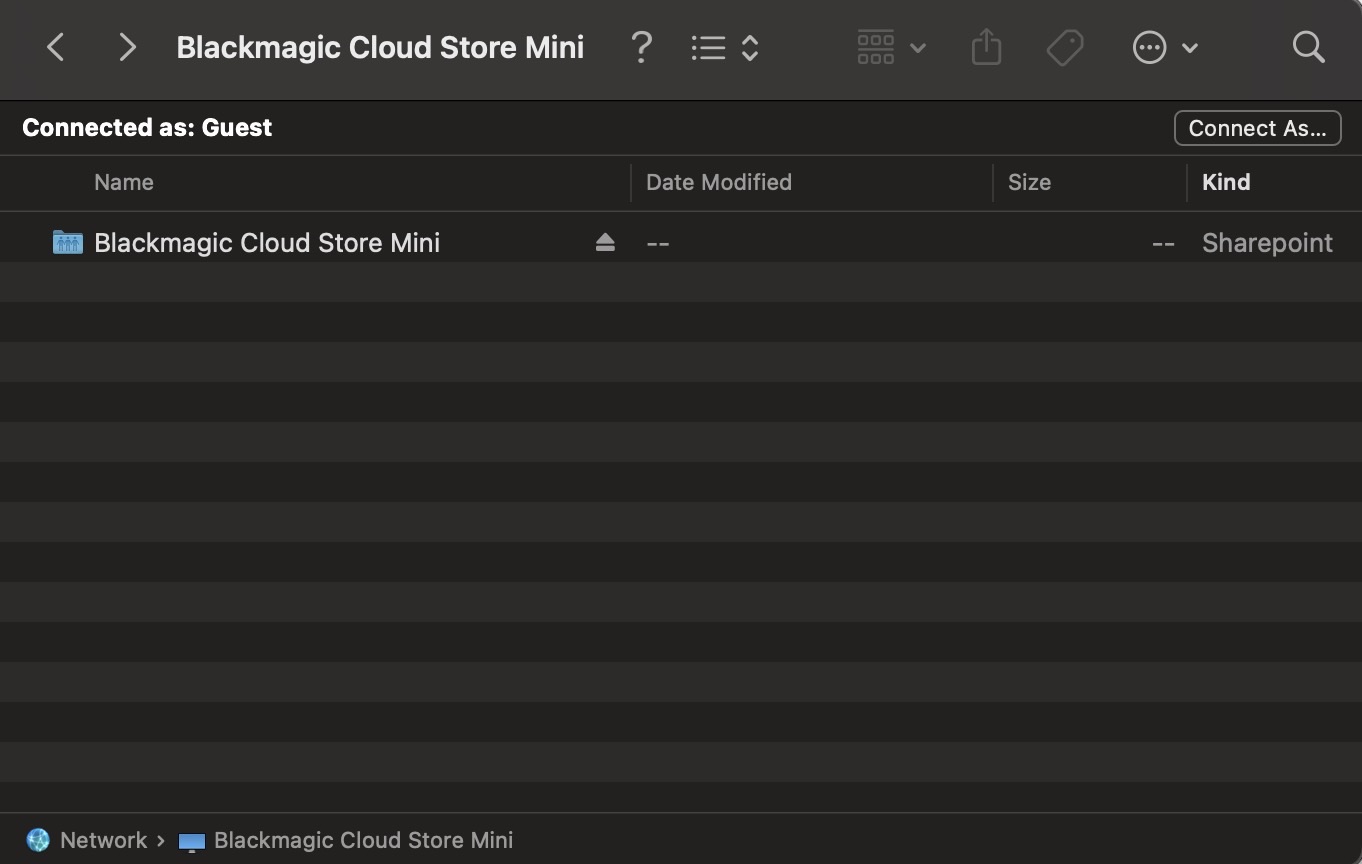
Task: Click the shared folder icon in list
Action: pos(67,242)
